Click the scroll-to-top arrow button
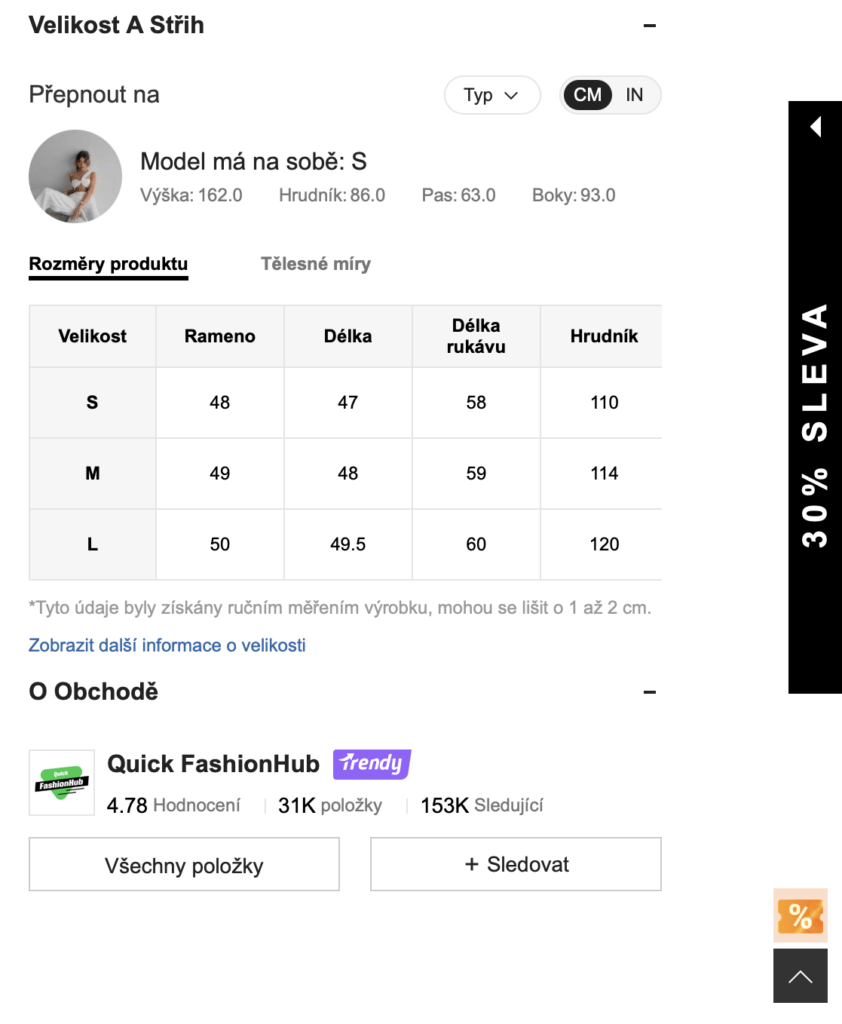 pos(800,976)
